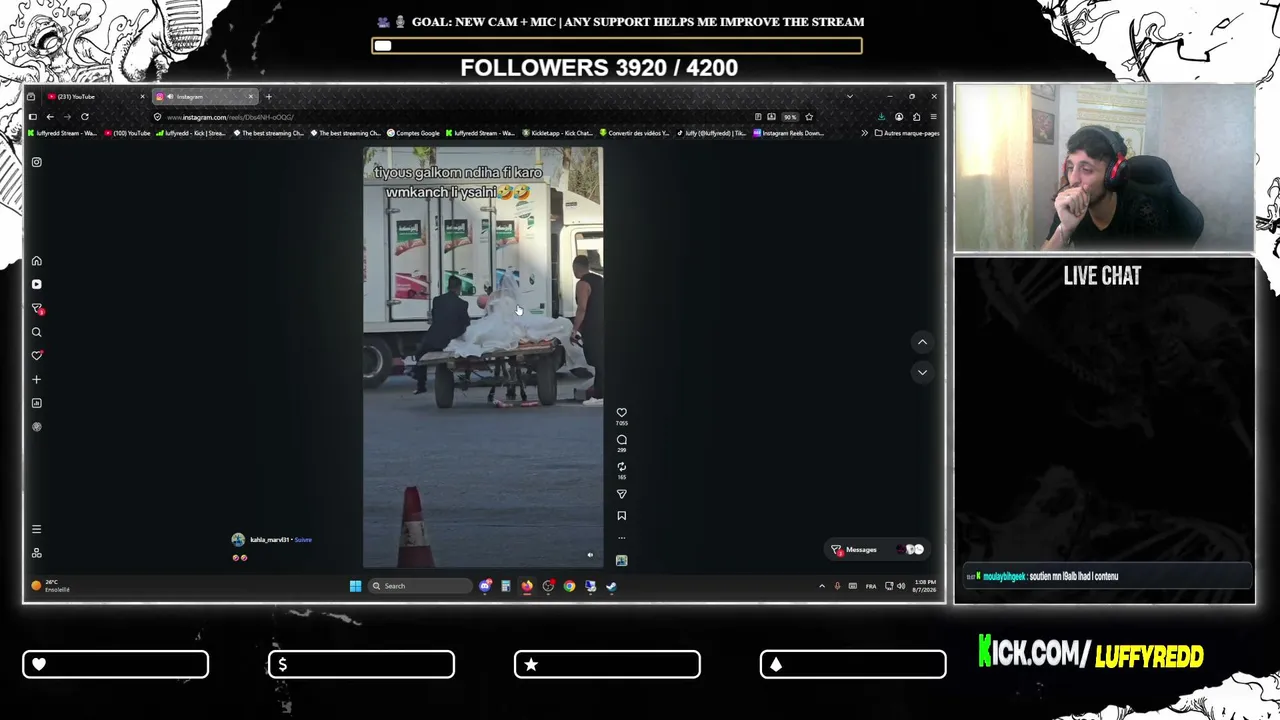Open the Reels icon in Instagram sidebar
The height and width of the screenshot is (720, 1280).
pyautogui.click(x=37, y=284)
